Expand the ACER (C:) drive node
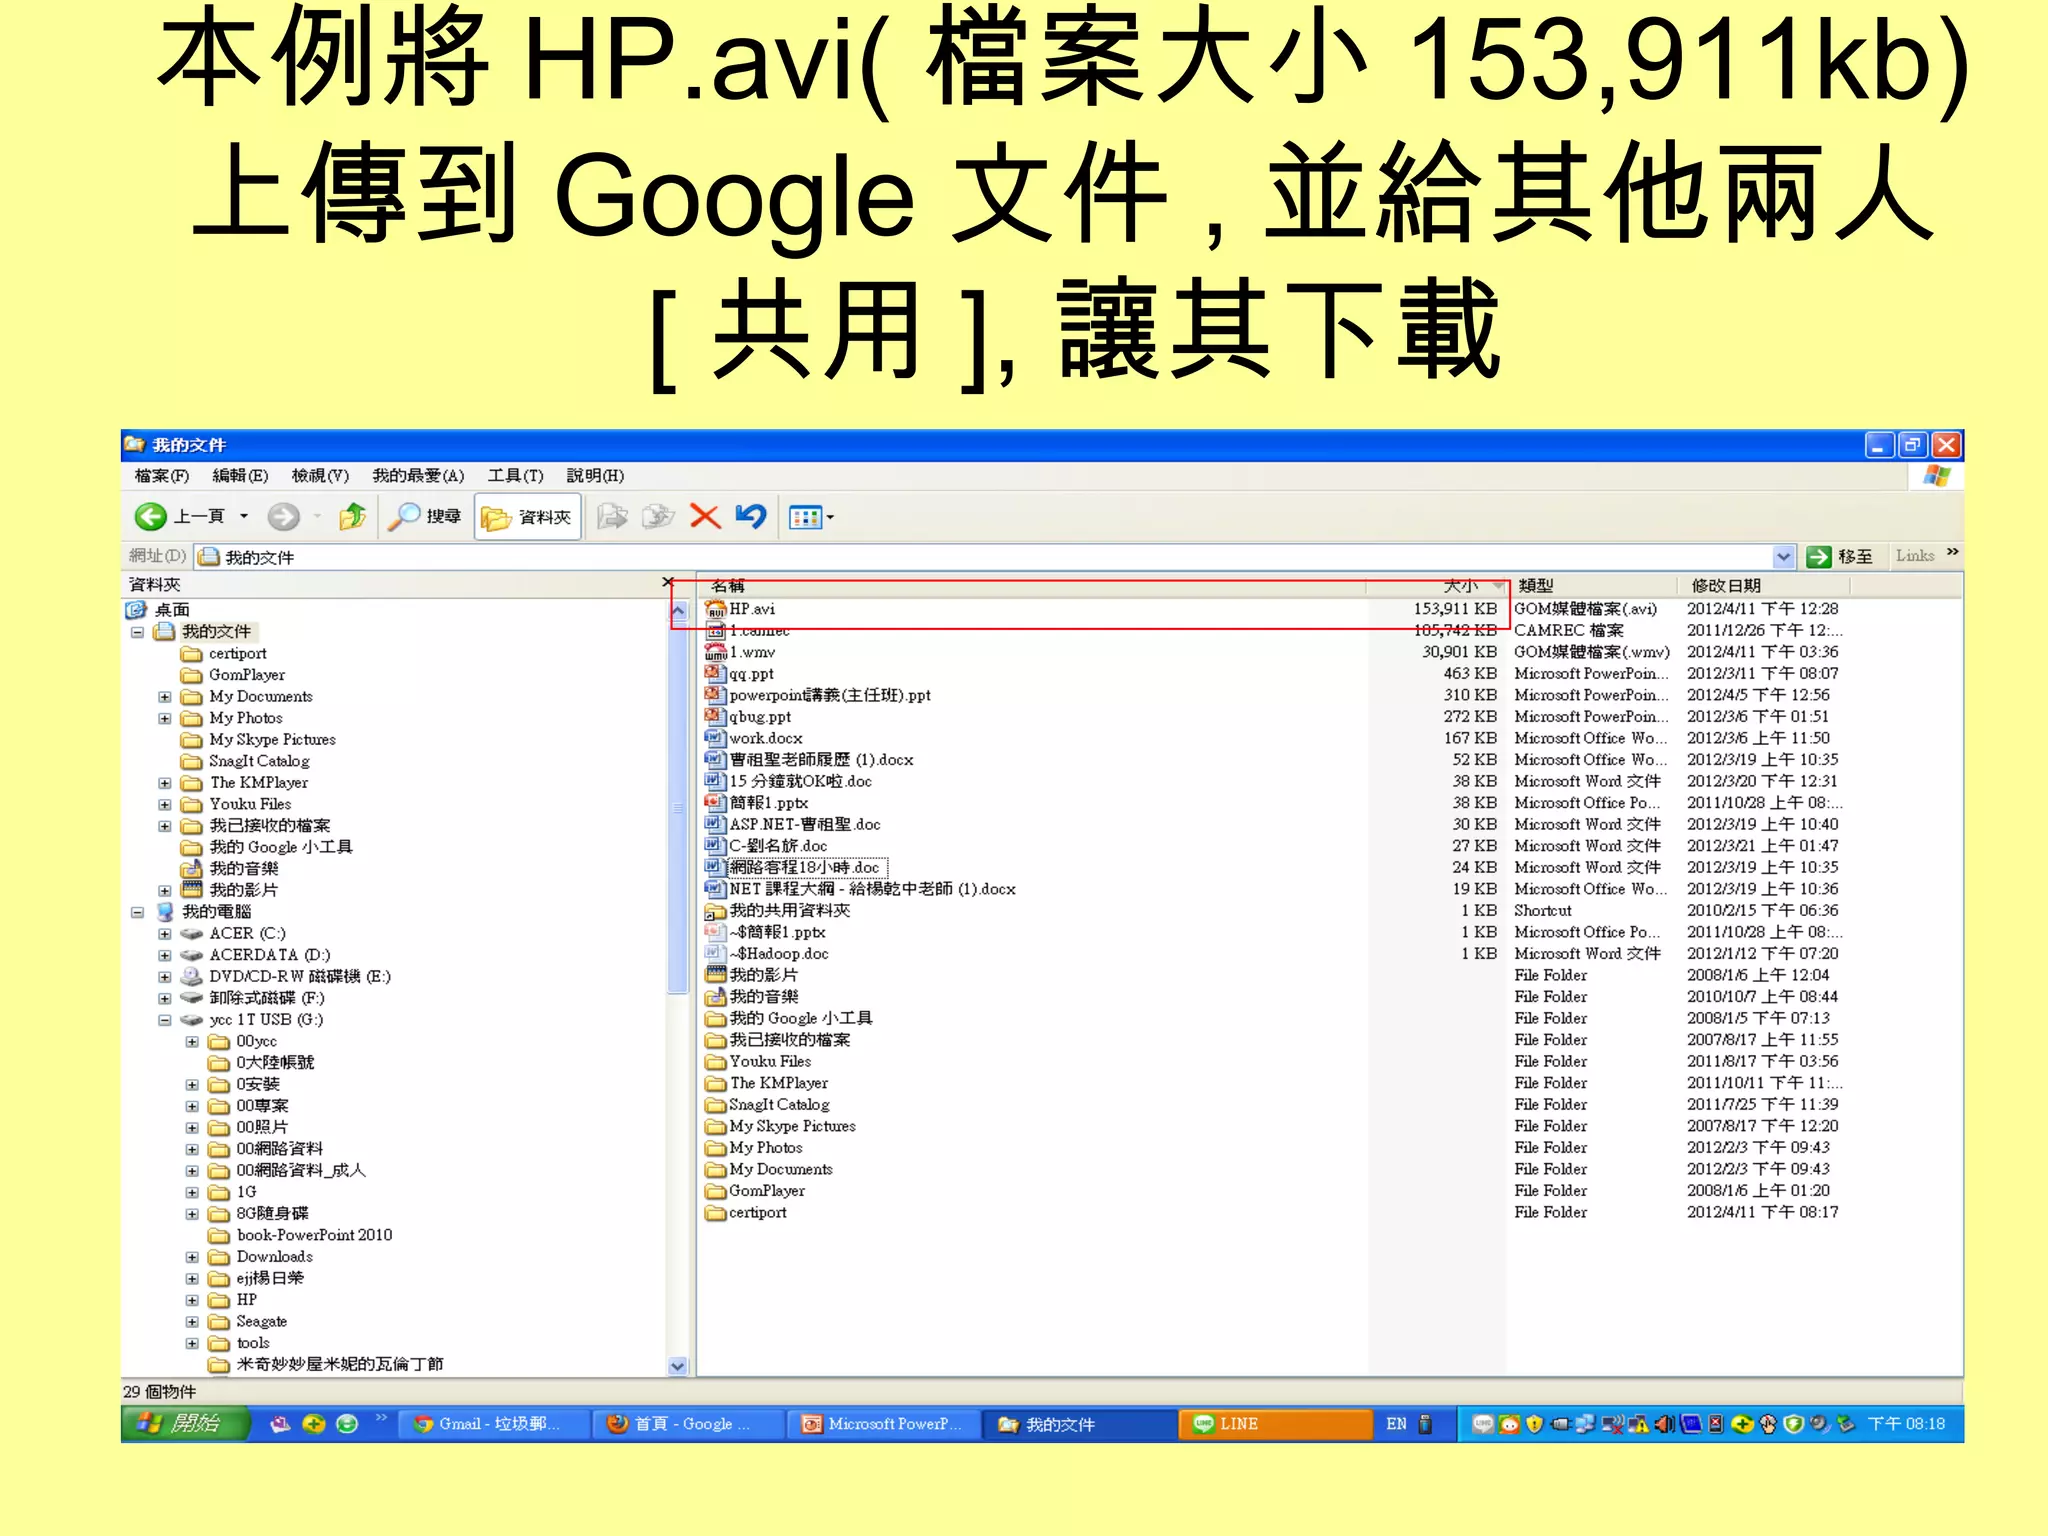The image size is (2048, 1536). pos(165,934)
